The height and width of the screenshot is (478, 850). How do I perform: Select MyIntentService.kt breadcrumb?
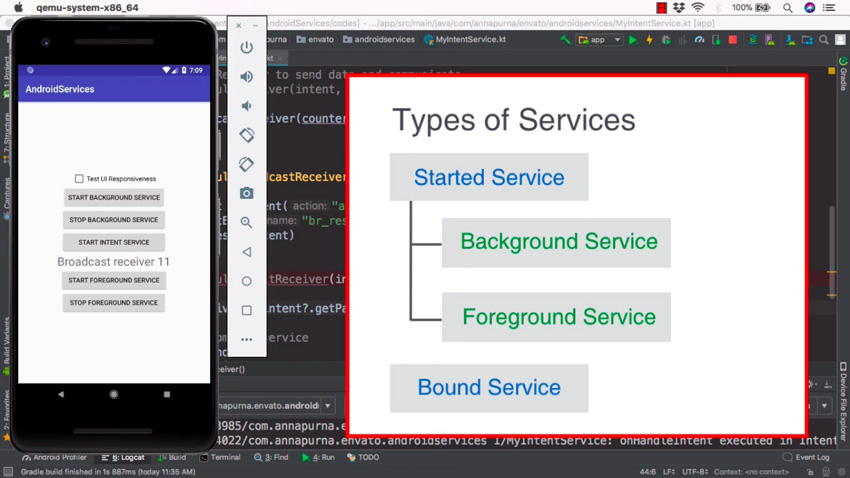click(465, 40)
